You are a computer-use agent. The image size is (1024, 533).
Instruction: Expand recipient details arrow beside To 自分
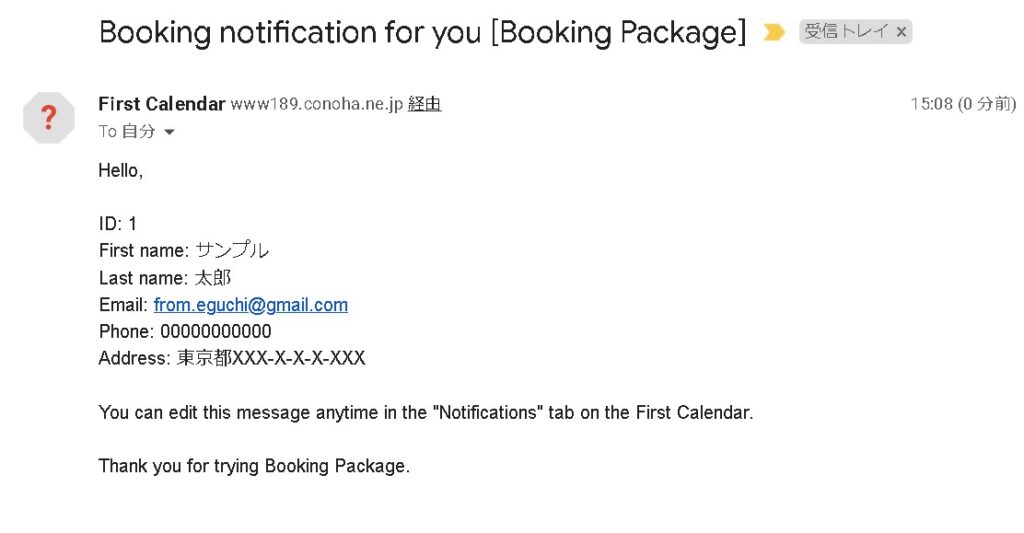tap(169, 132)
